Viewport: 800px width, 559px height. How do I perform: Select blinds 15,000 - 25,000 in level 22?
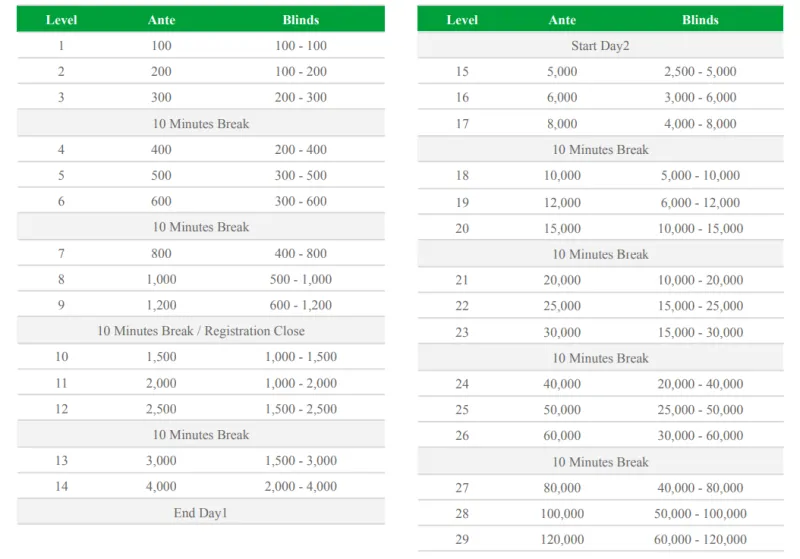click(700, 306)
